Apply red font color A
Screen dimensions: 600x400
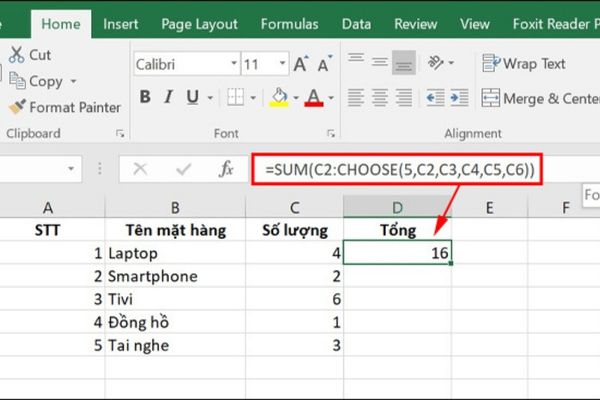[x=314, y=97]
